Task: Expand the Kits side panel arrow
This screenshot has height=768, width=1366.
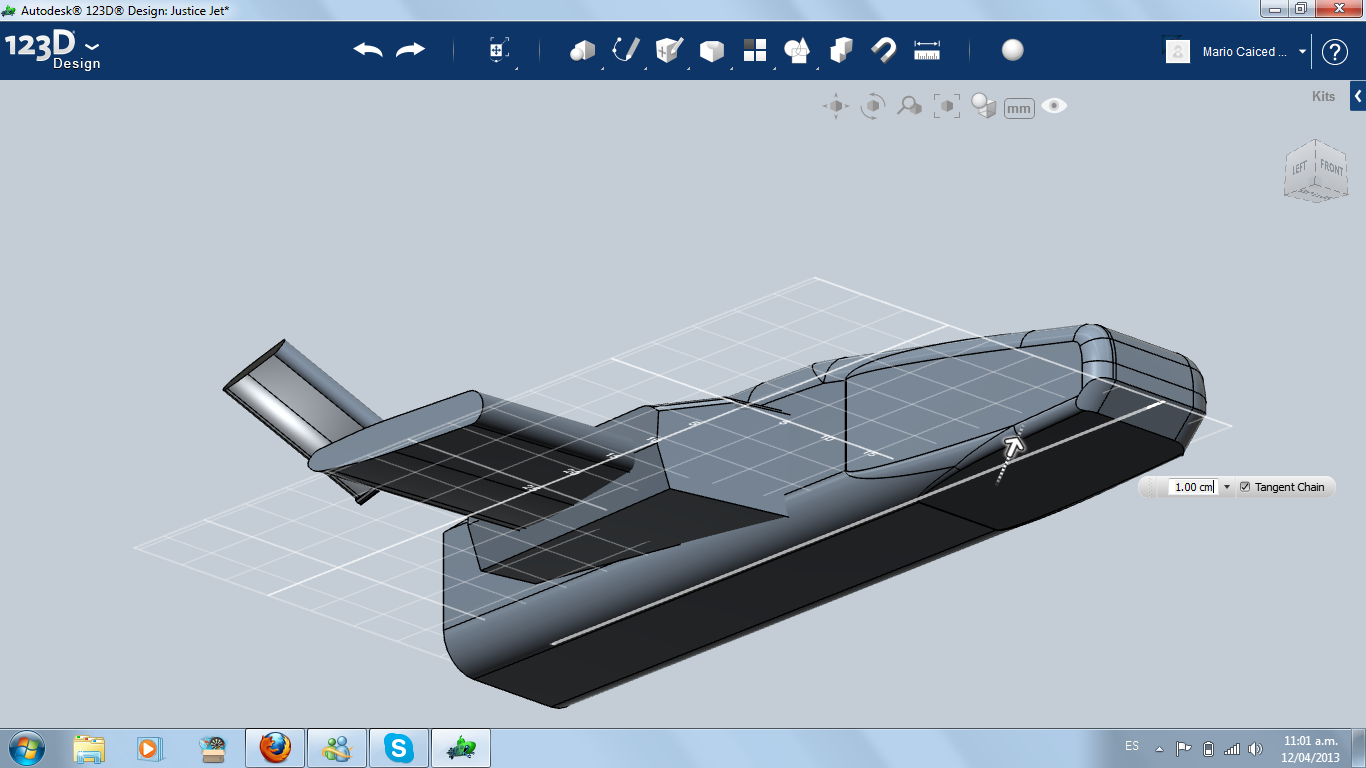Action: pos(1358,97)
